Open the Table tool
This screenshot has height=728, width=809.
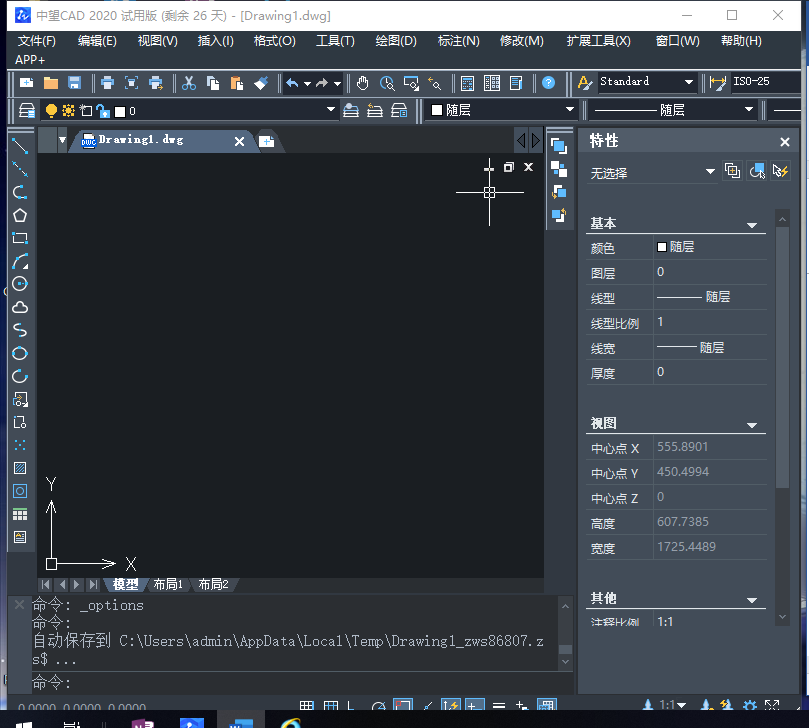click(x=19, y=514)
